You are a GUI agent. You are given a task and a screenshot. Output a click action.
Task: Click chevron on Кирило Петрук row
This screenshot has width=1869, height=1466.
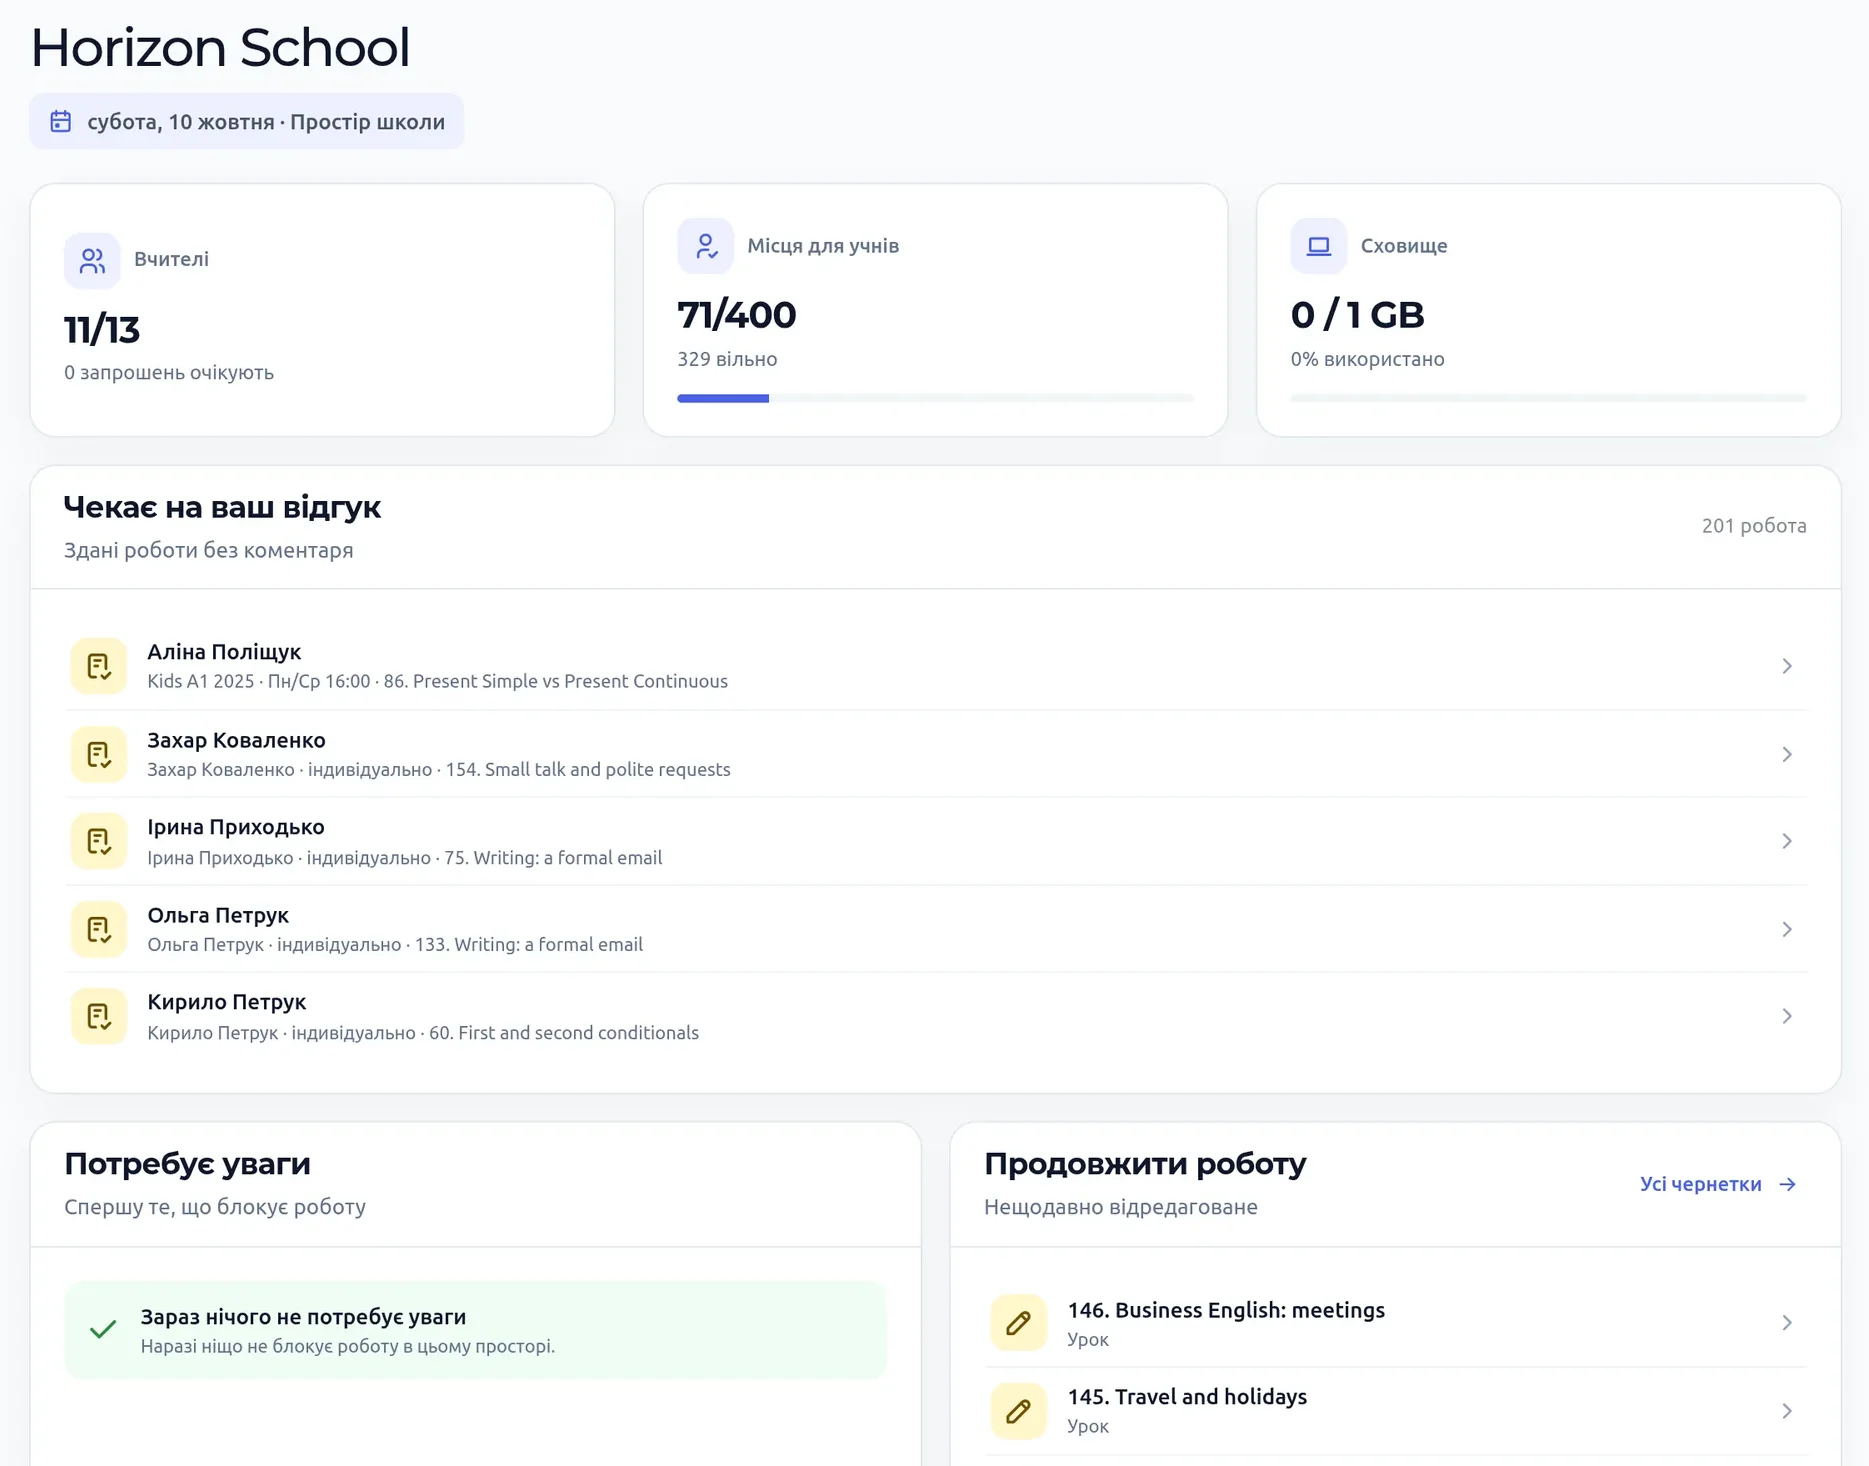[x=1787, y=1016]
